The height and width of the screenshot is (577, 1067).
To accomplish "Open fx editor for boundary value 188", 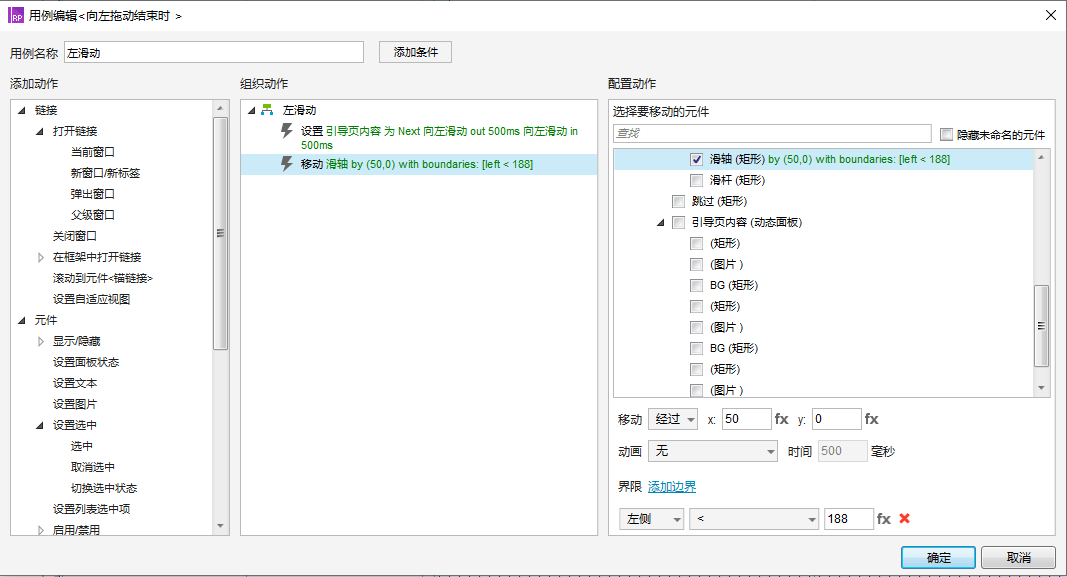I will tap(883, 518).
